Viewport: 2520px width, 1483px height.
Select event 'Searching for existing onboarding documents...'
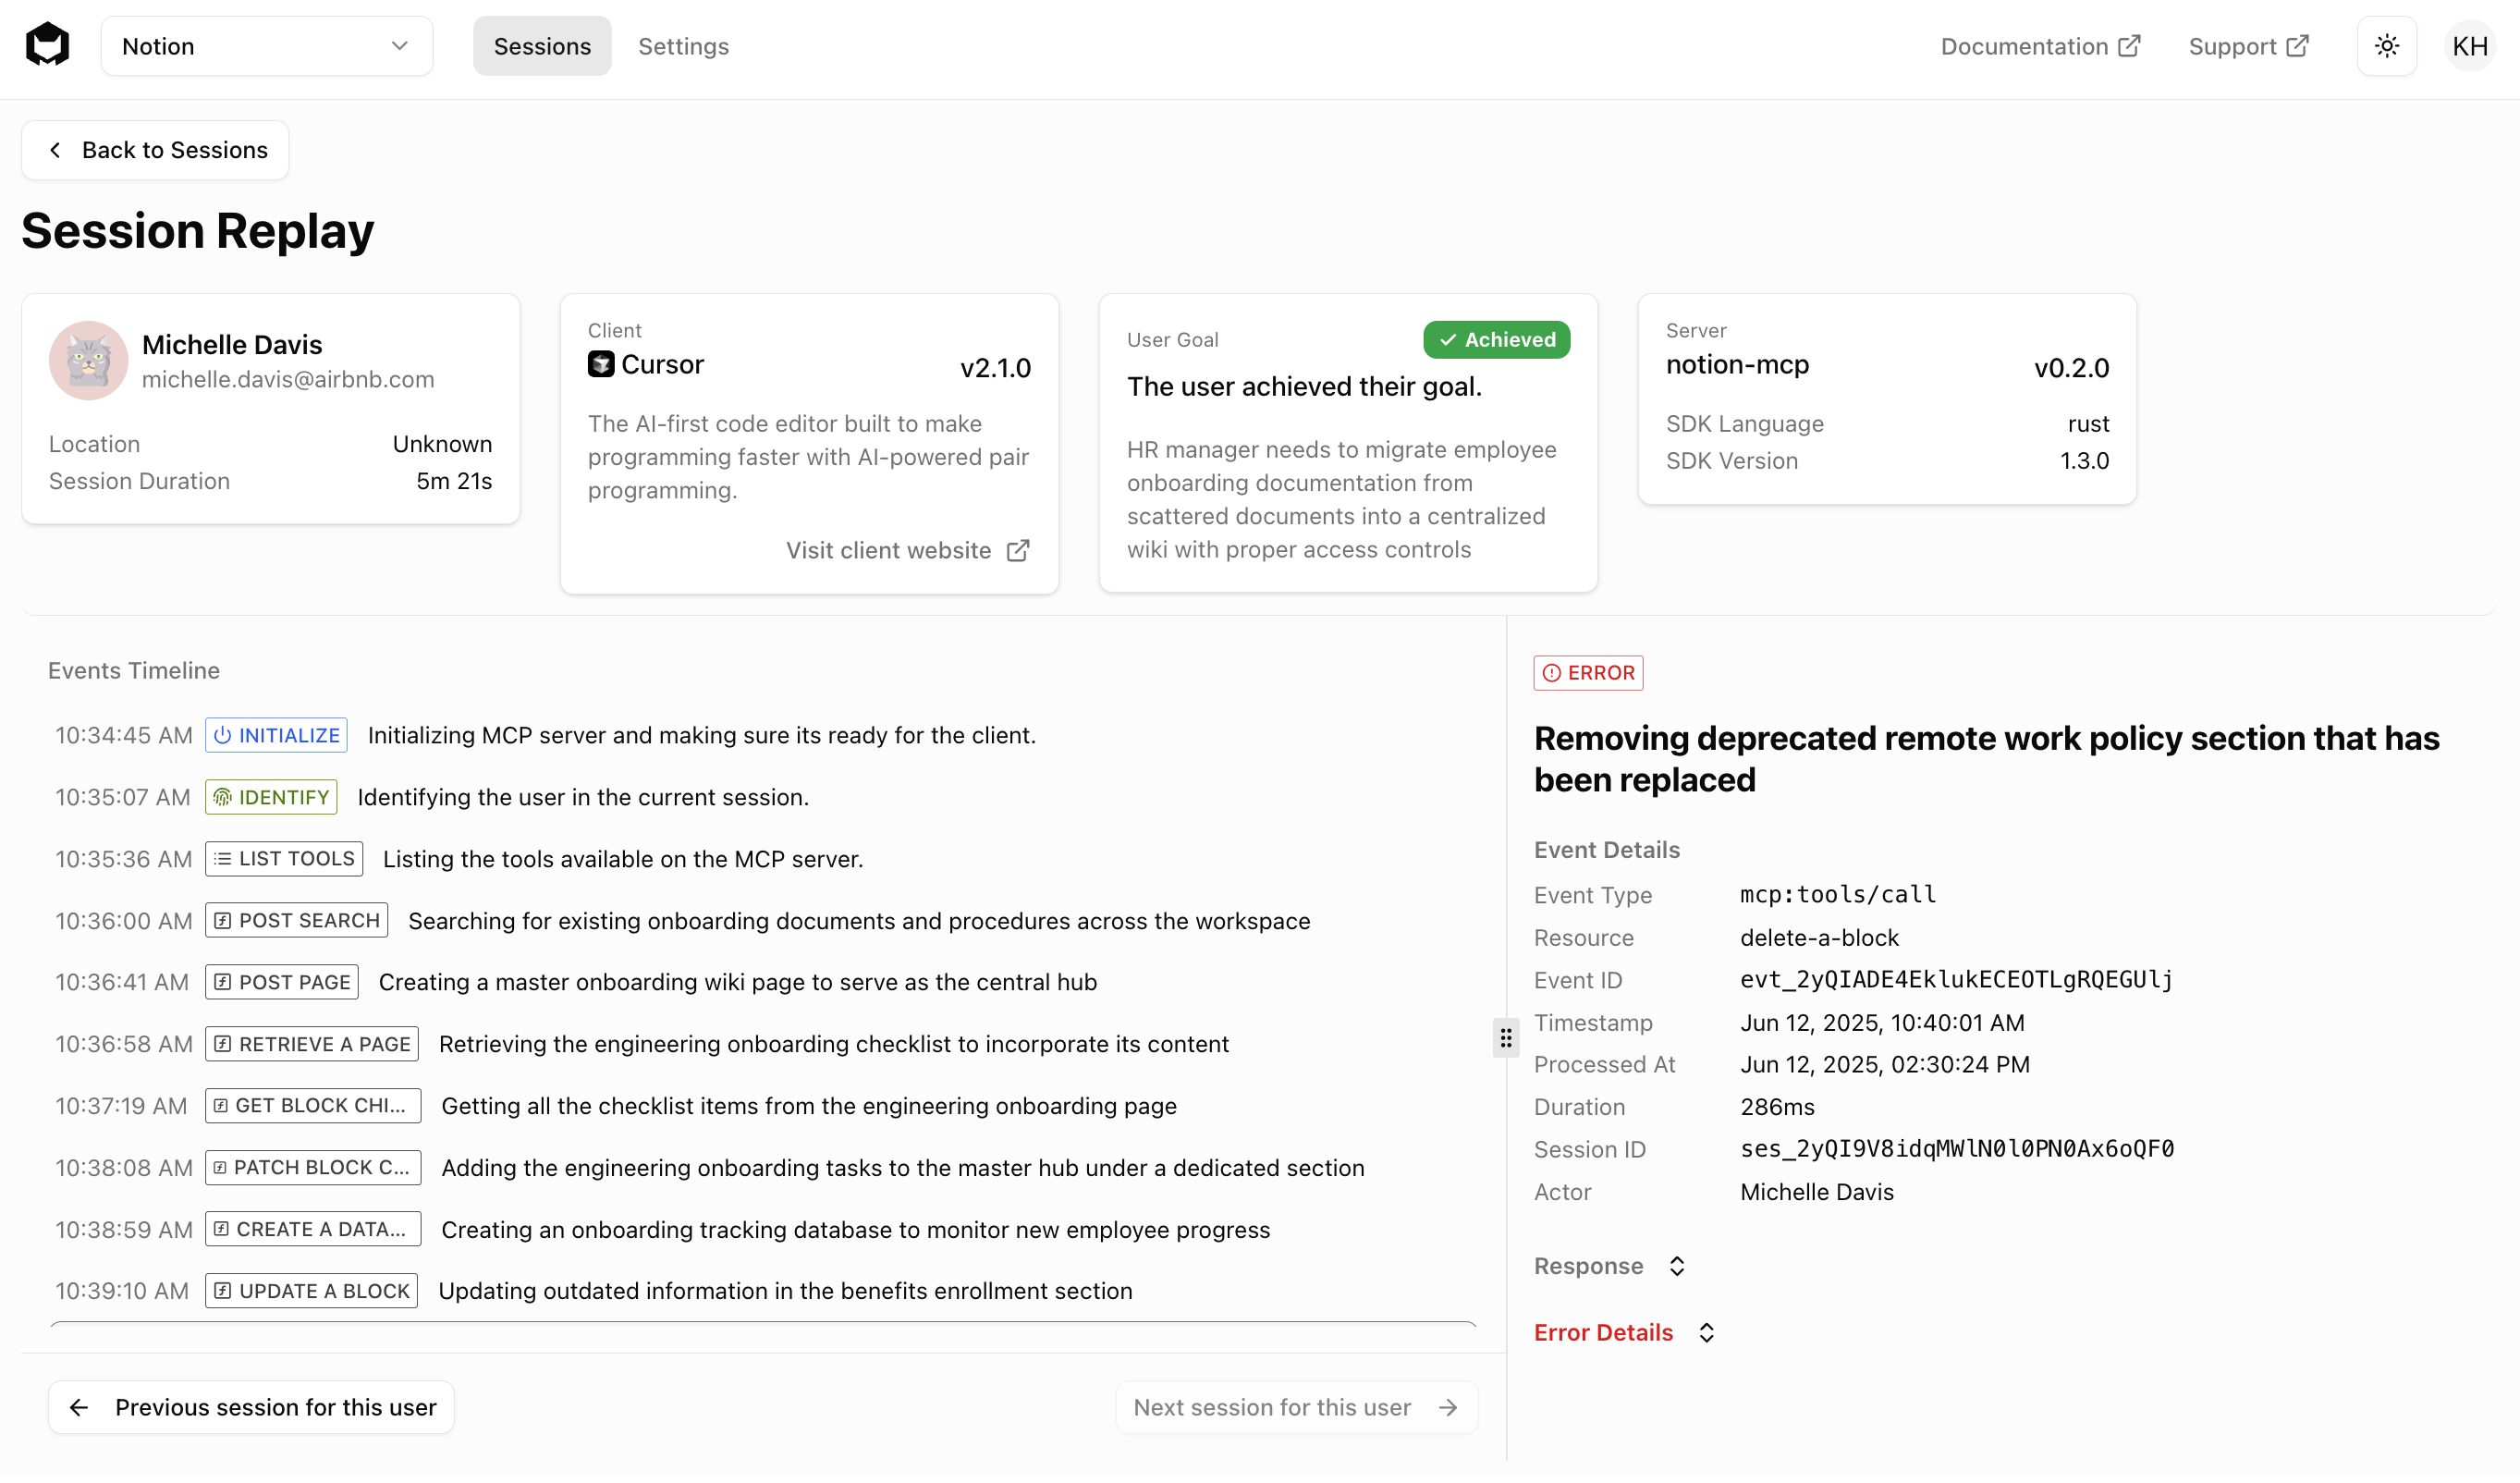pos(859,921)
